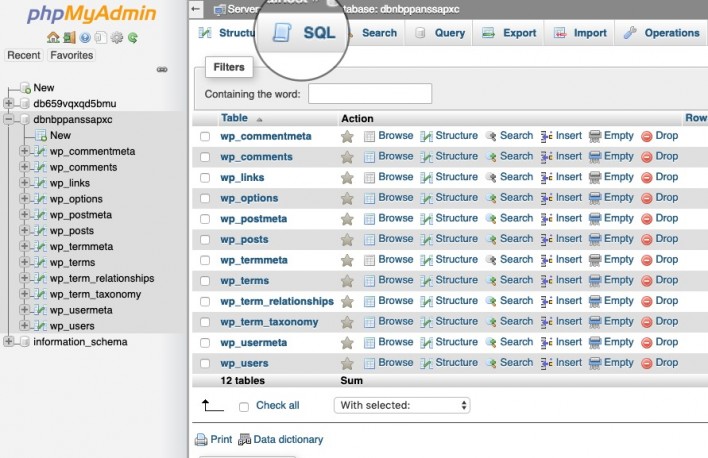Click Insert icon for wp_posts

click(546, 239)
